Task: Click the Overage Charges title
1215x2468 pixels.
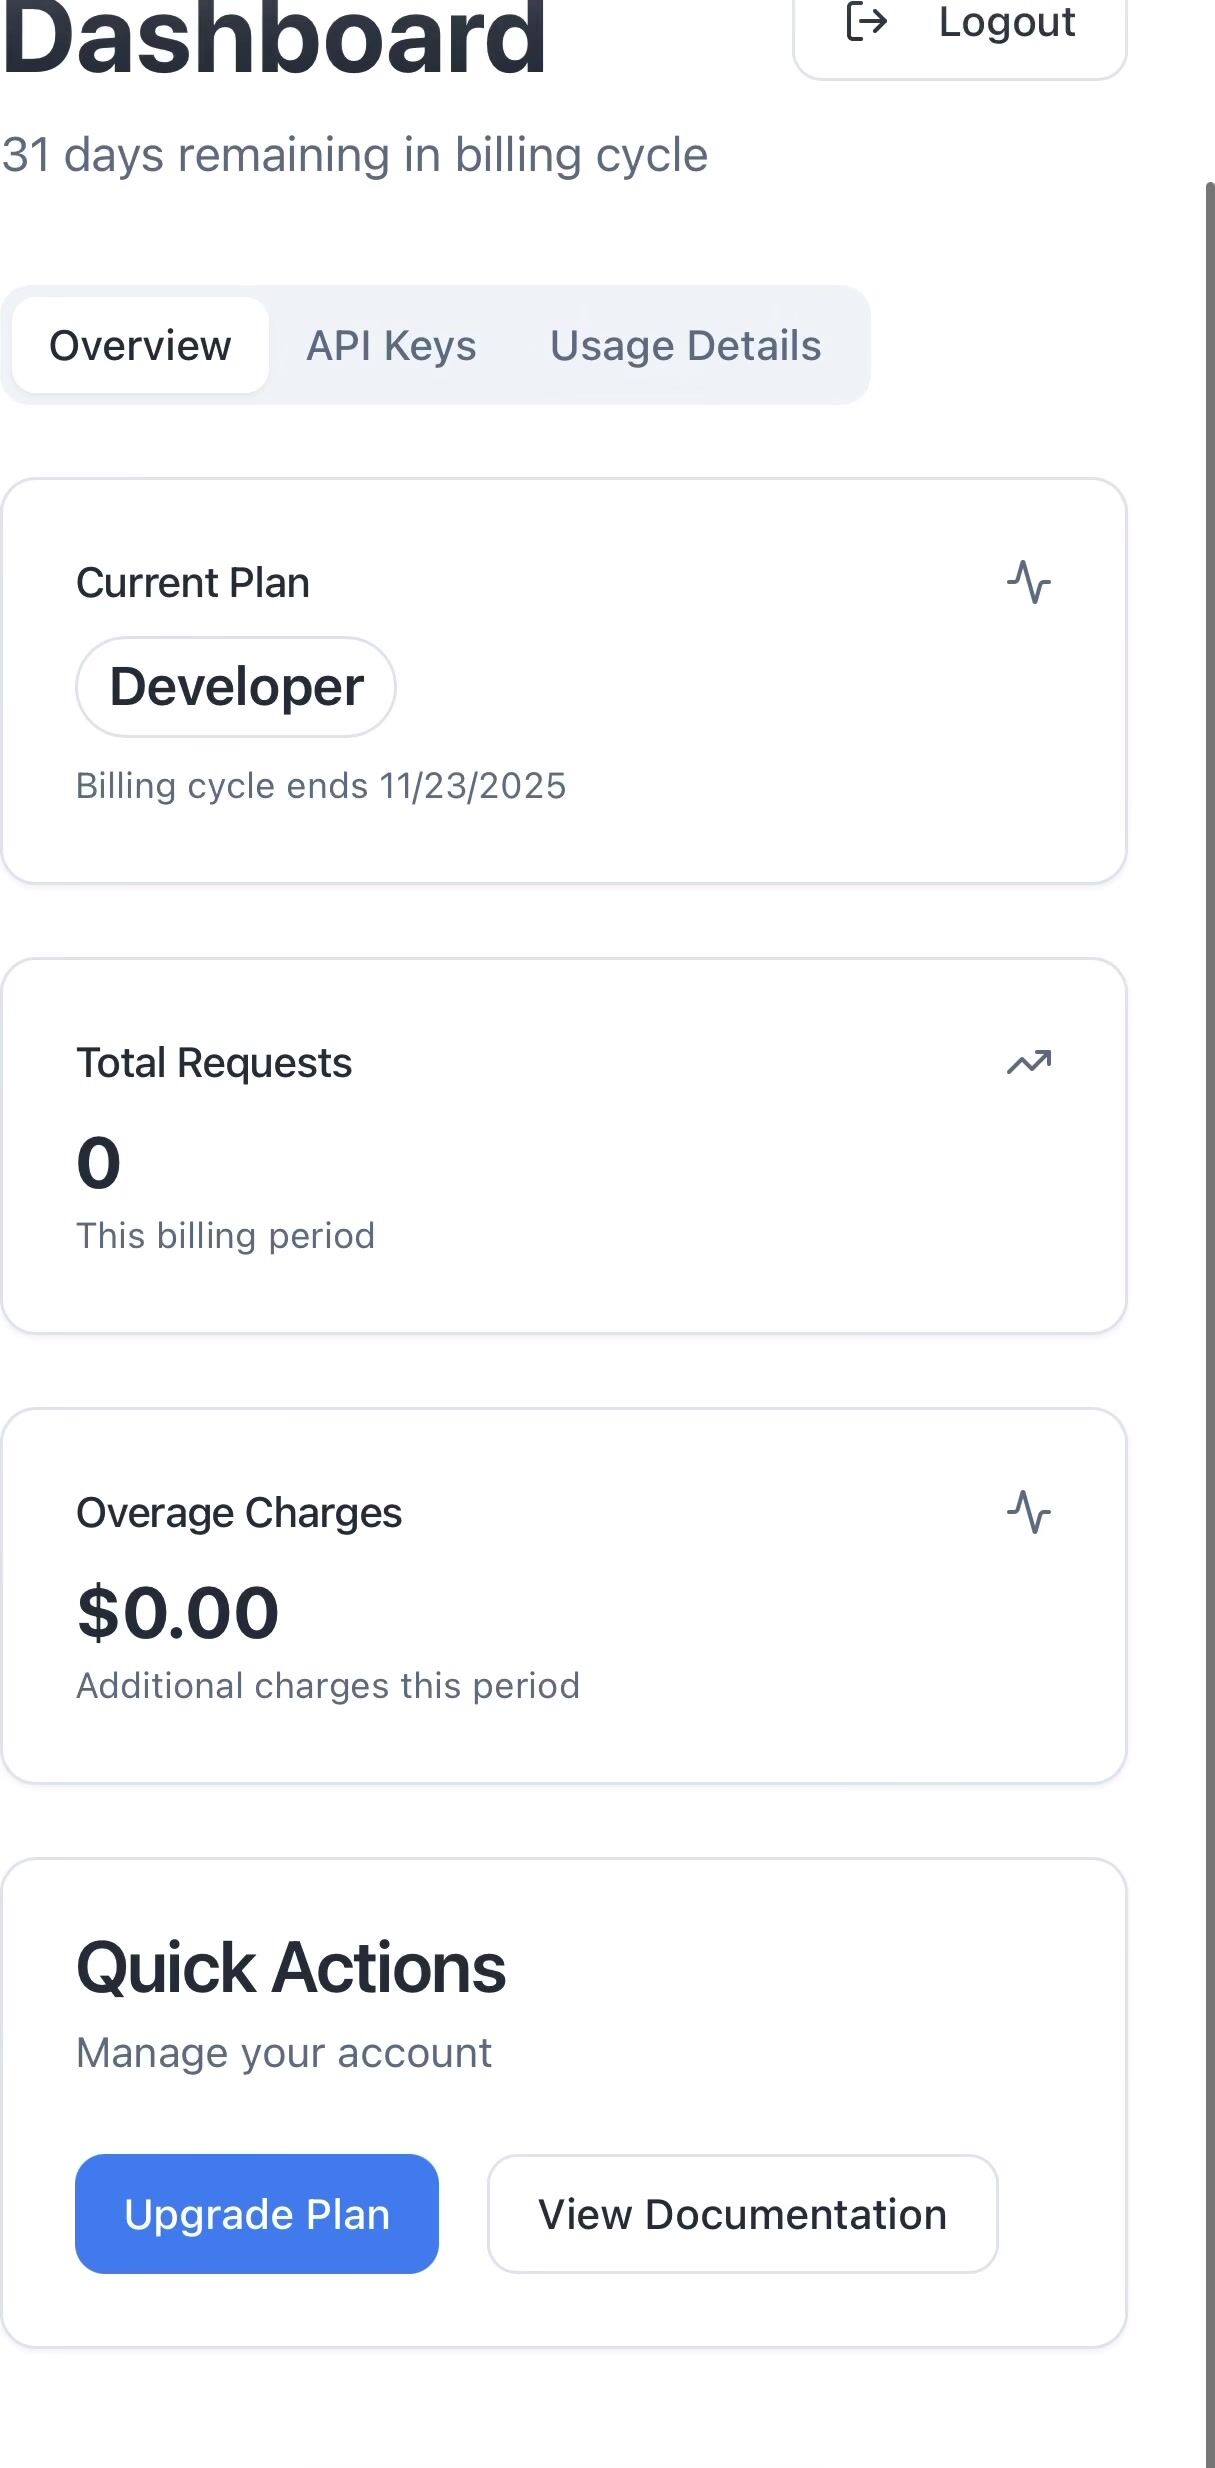Action: tap(239, 1513)
